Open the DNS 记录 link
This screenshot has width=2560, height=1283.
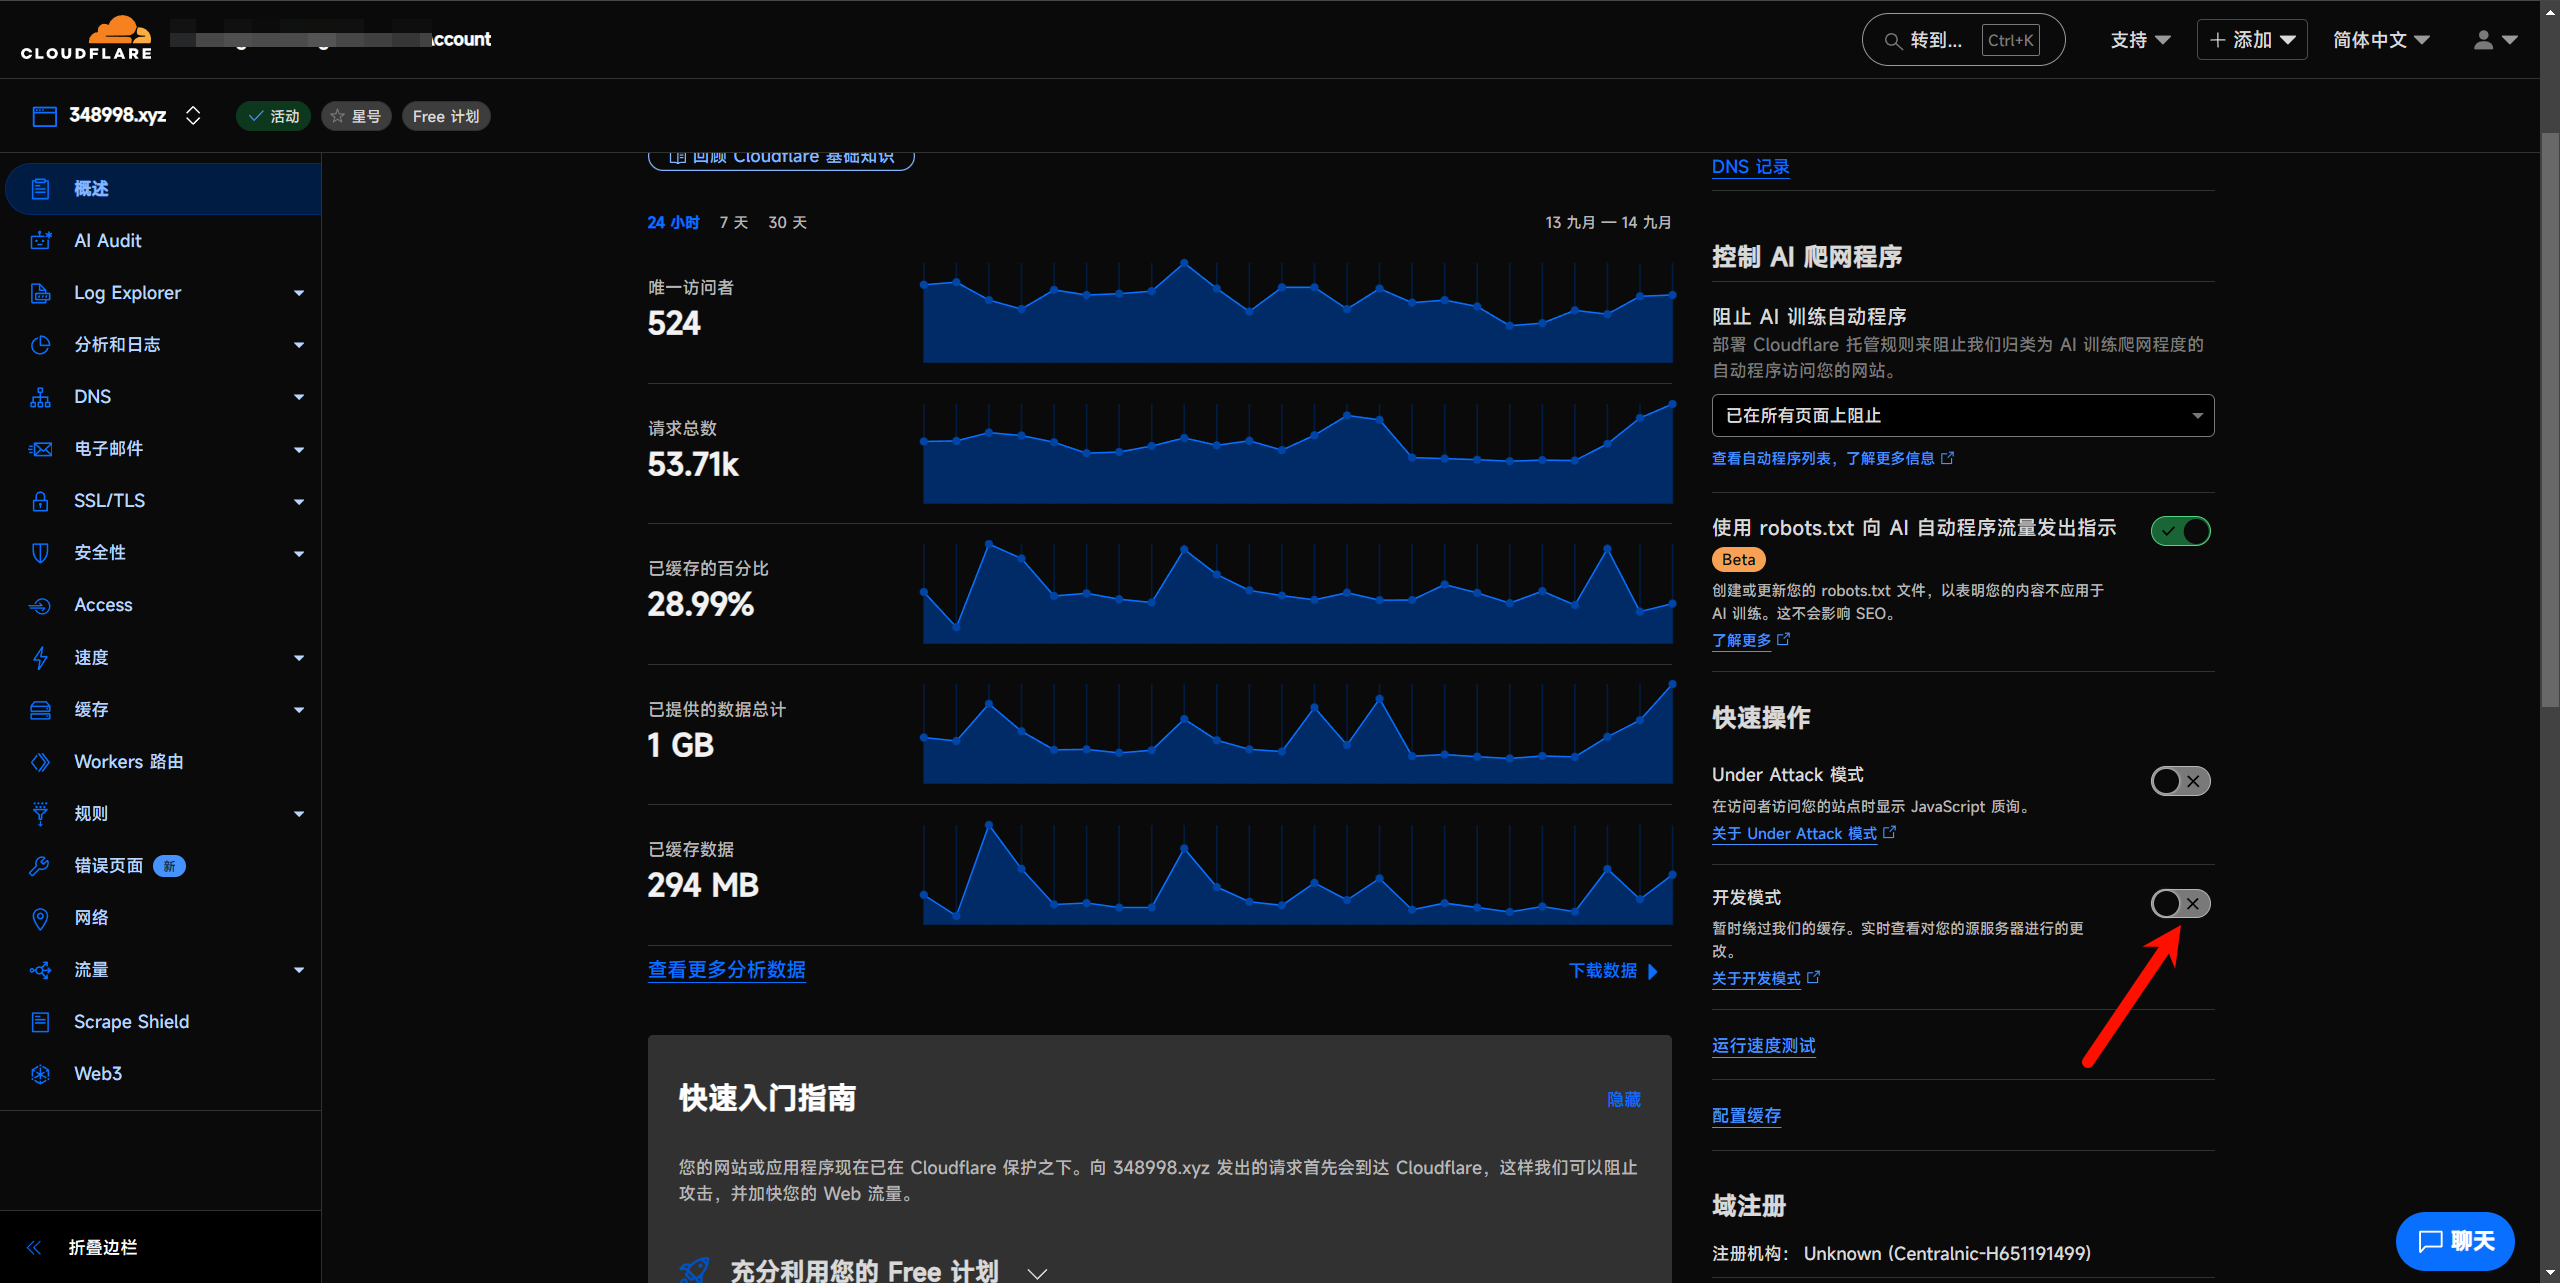[1751, 167]
